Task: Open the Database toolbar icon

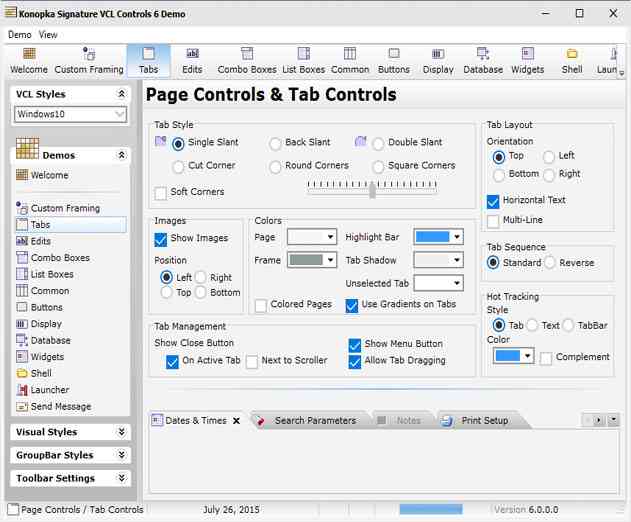Action: 483,61
